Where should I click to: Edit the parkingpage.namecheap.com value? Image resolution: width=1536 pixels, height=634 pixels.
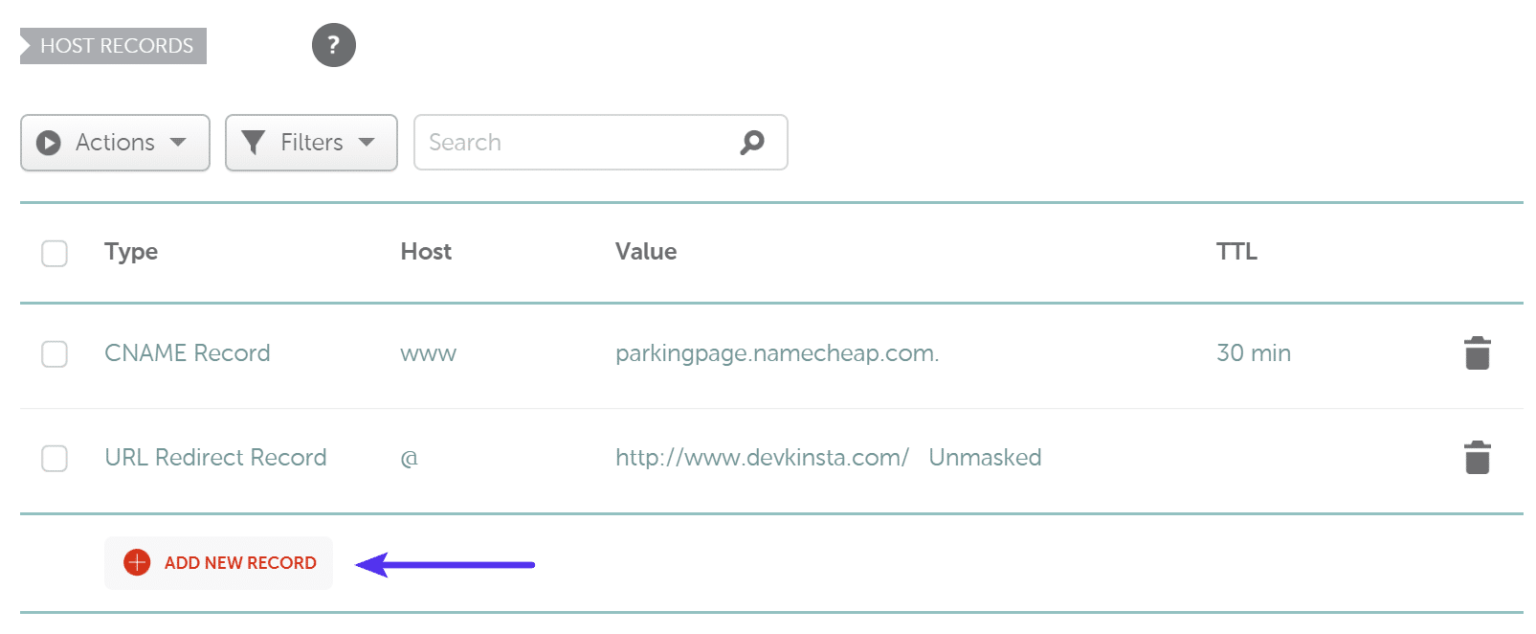776,353
